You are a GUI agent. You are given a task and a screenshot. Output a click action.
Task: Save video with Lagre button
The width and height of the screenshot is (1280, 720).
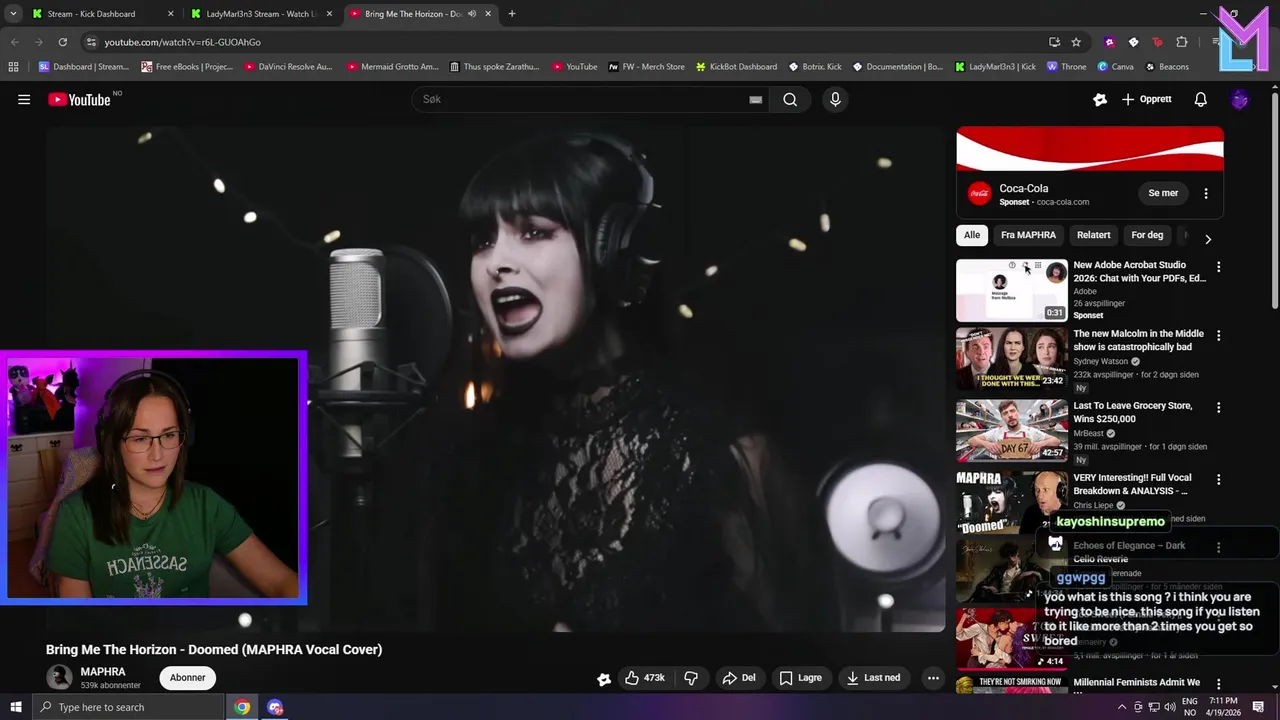pos(800,677)
